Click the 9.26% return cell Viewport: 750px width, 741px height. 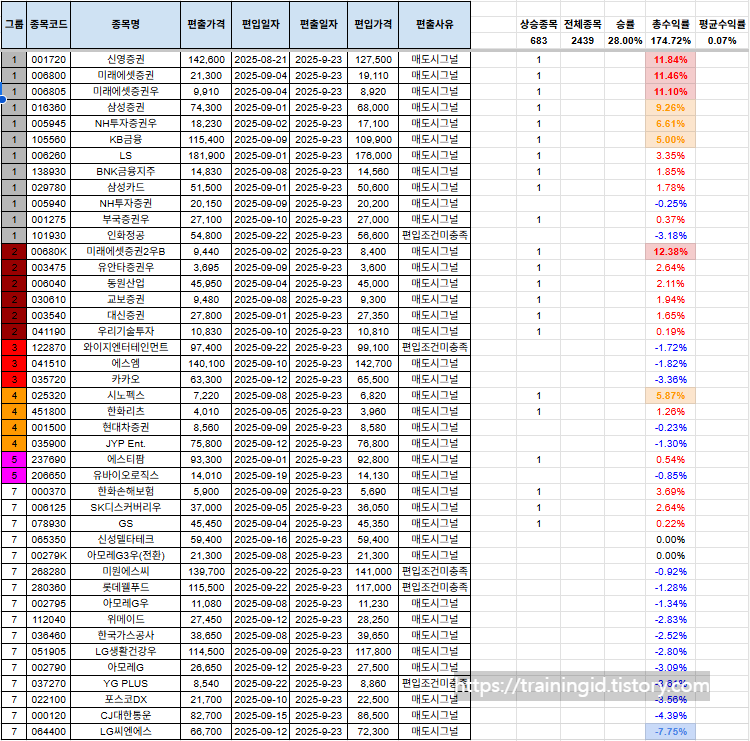[671, 108]
